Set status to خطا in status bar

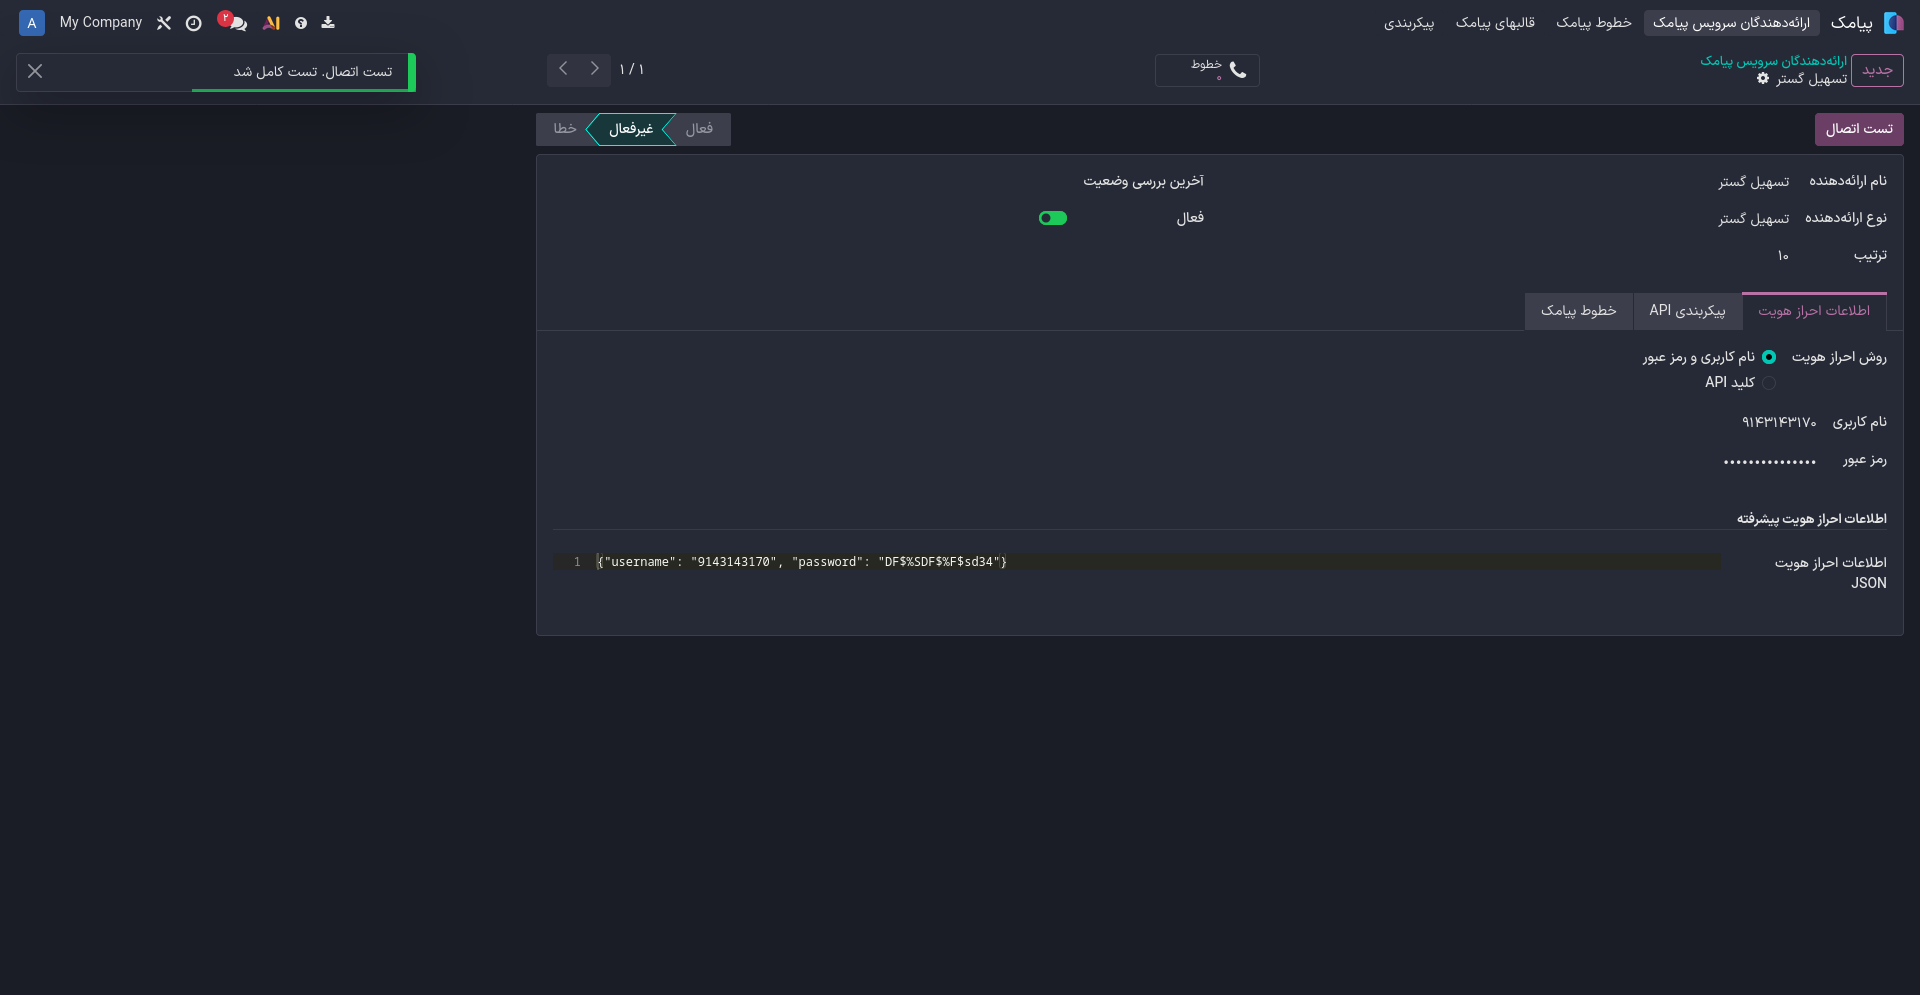[564, 129]
